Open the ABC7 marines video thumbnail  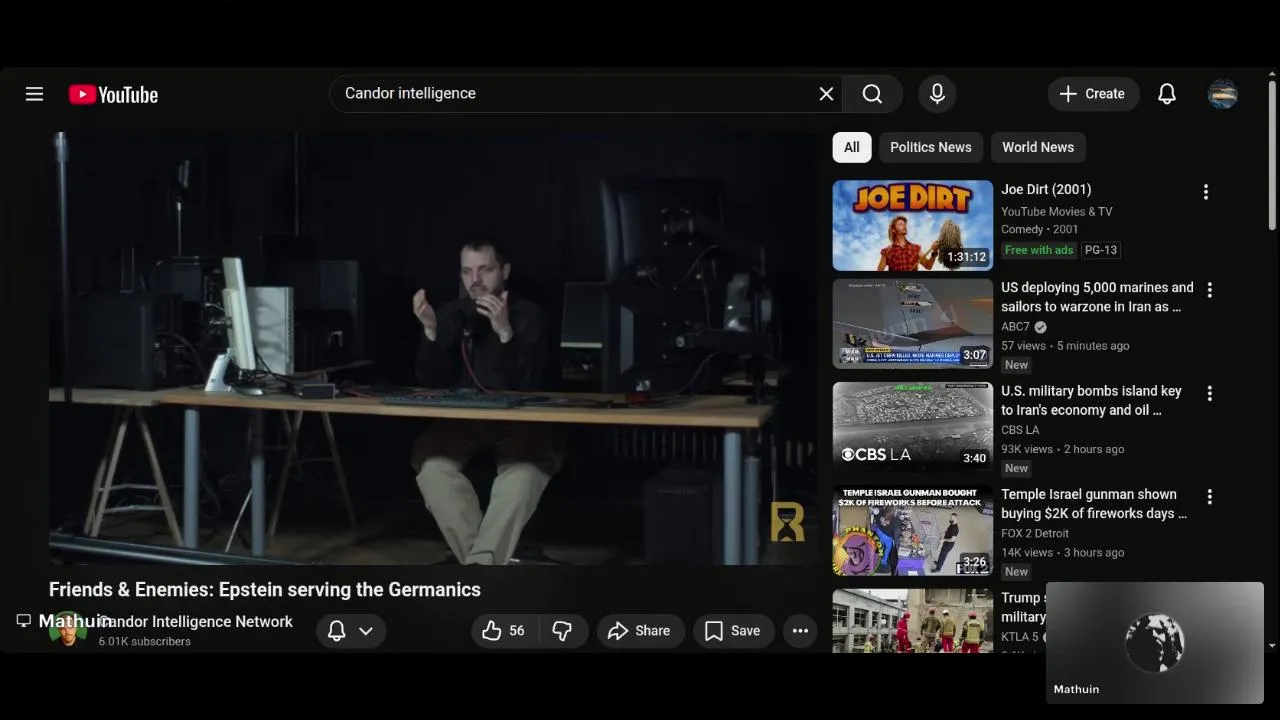click(x=913, y=324)
